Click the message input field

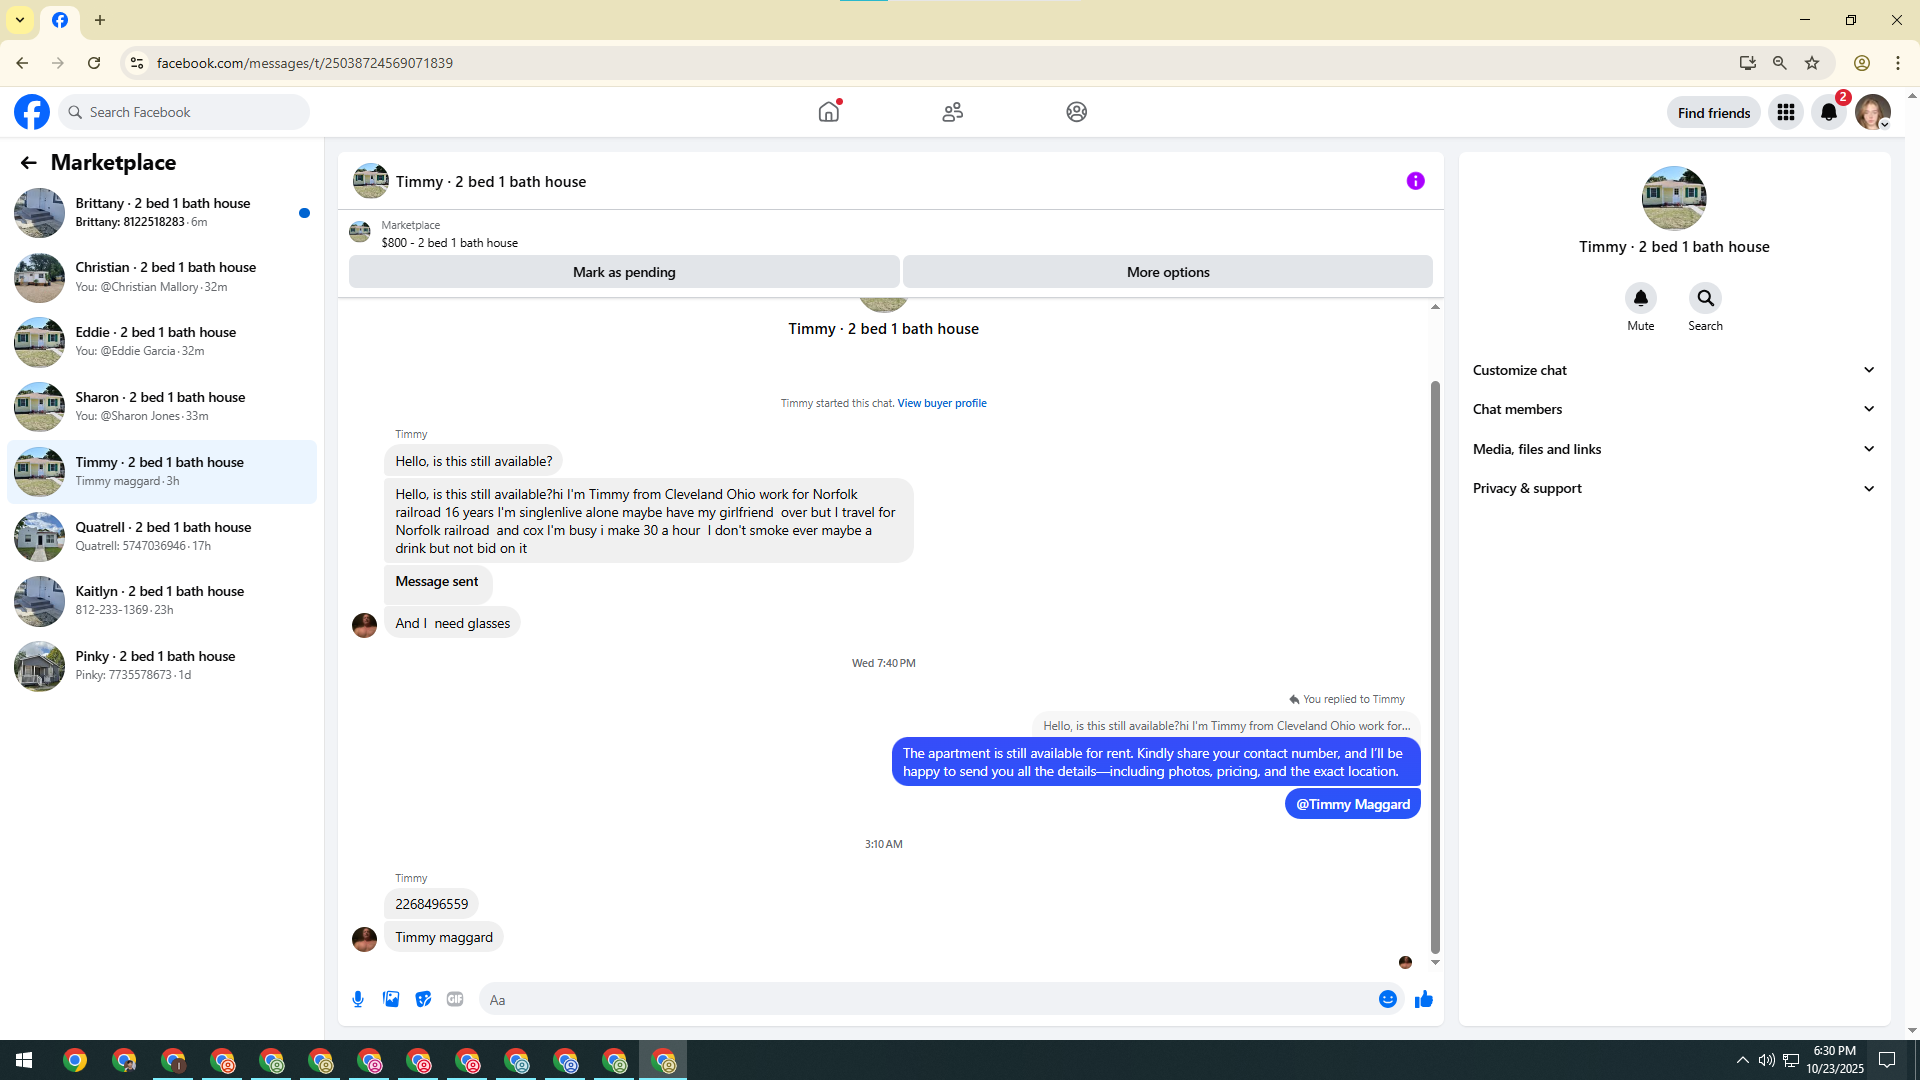tap(930, 1000)
